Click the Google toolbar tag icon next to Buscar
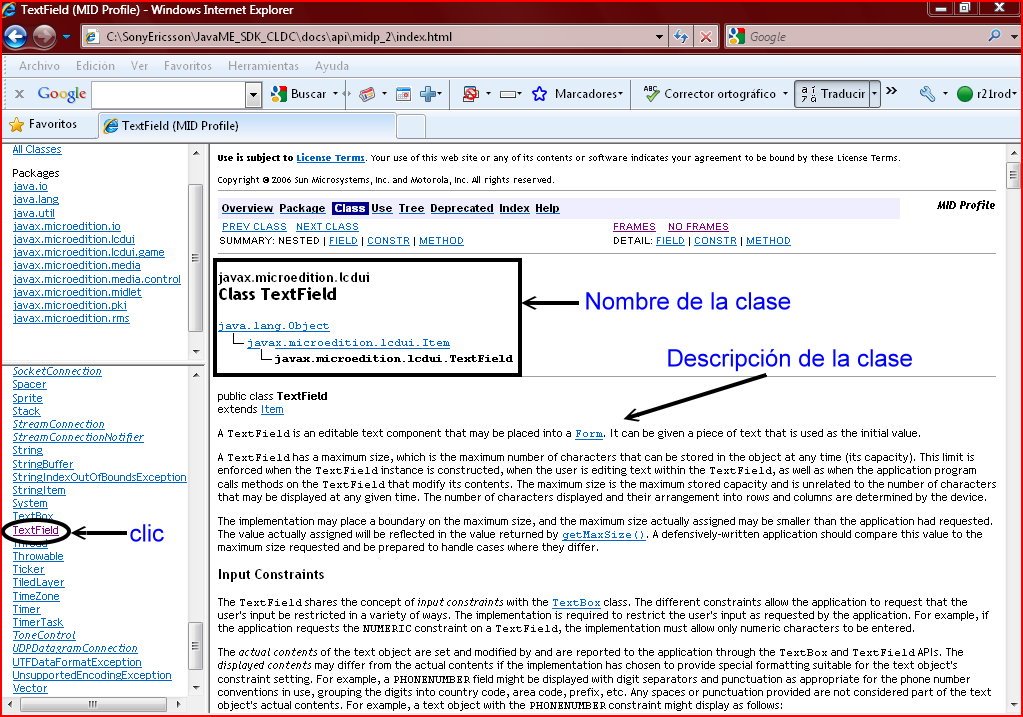 (367, 94)
